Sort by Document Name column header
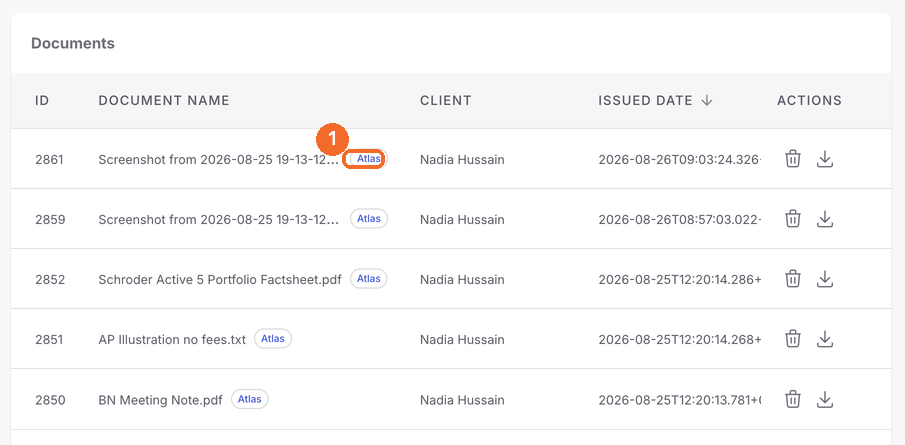Viewport: 905px width, 445px height. [x=164, y=100]
